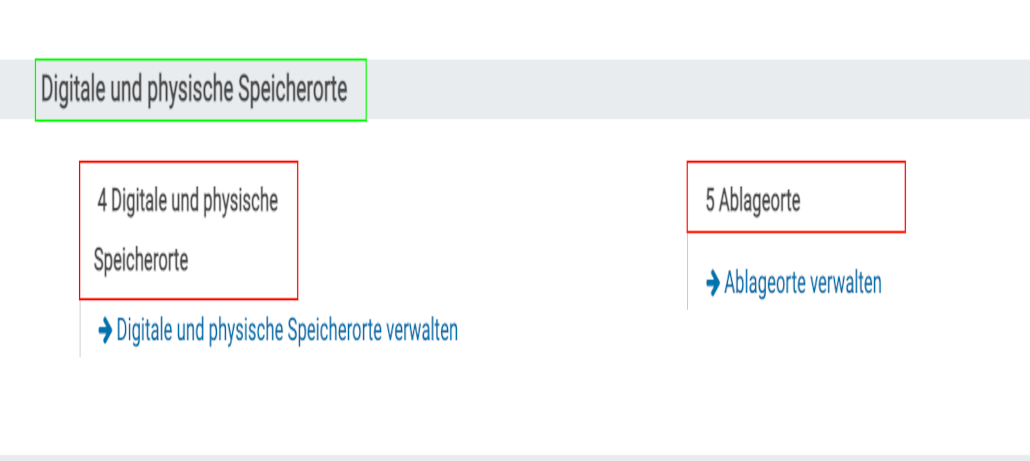1030x461 pixels.
Task: Click the arrow icon before Ablageorte verwalten
Action: pyautogui.click(x=713, y=283)
